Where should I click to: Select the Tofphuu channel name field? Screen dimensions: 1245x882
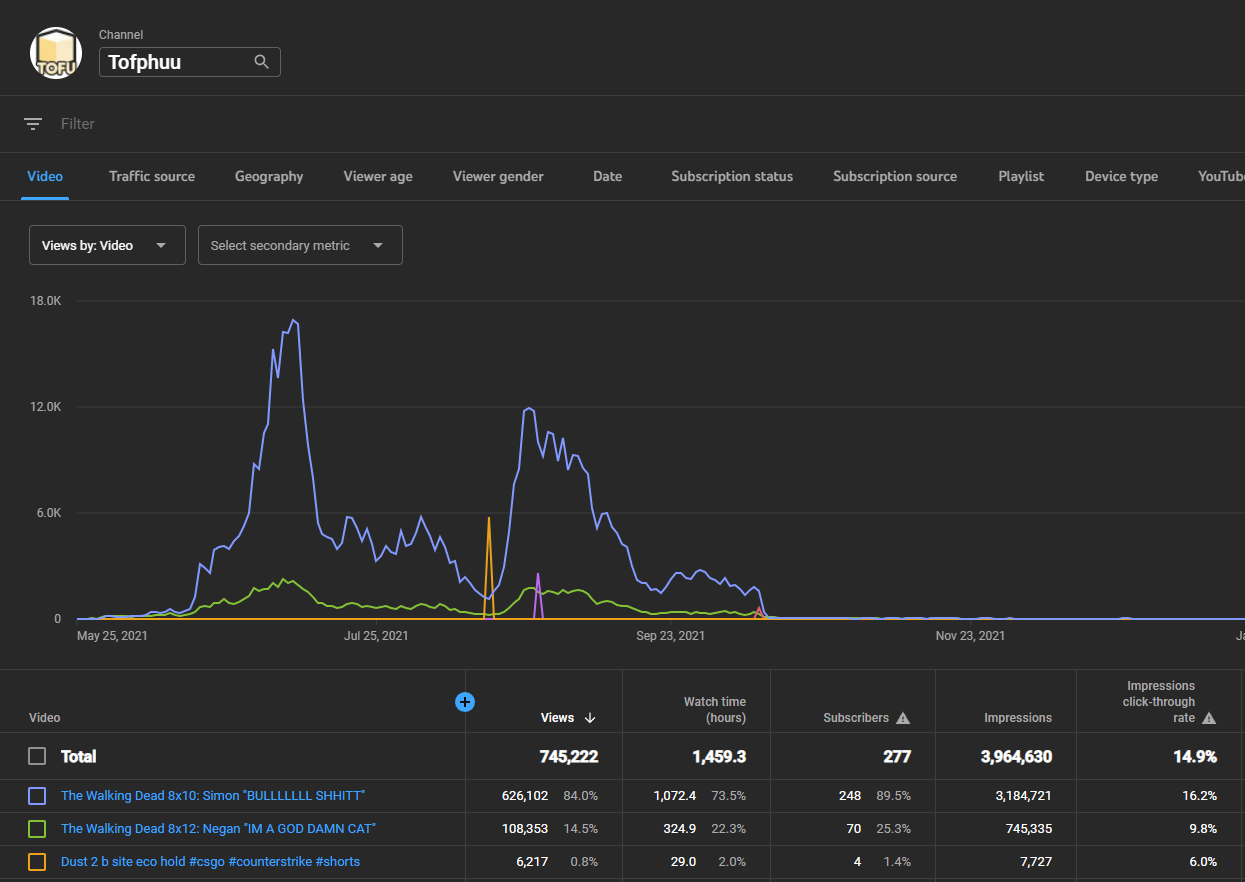190,62
